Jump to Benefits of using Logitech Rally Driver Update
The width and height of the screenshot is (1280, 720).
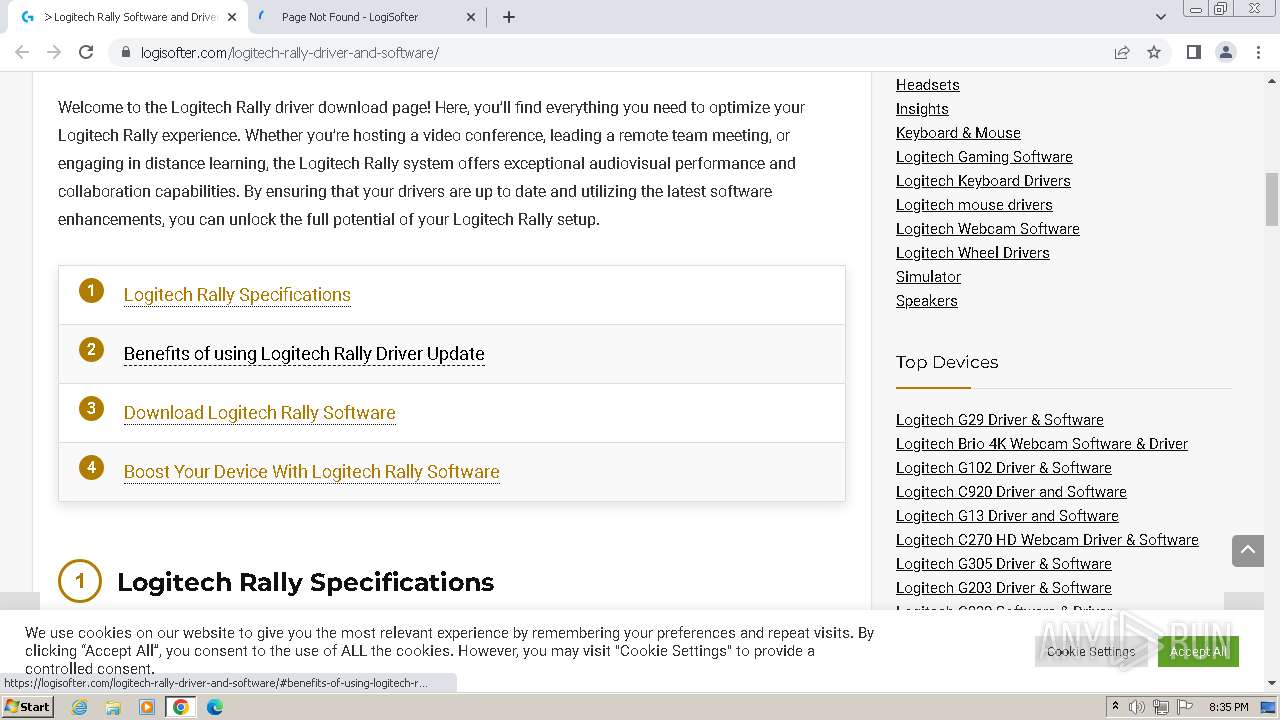click(x=304, y=353)
